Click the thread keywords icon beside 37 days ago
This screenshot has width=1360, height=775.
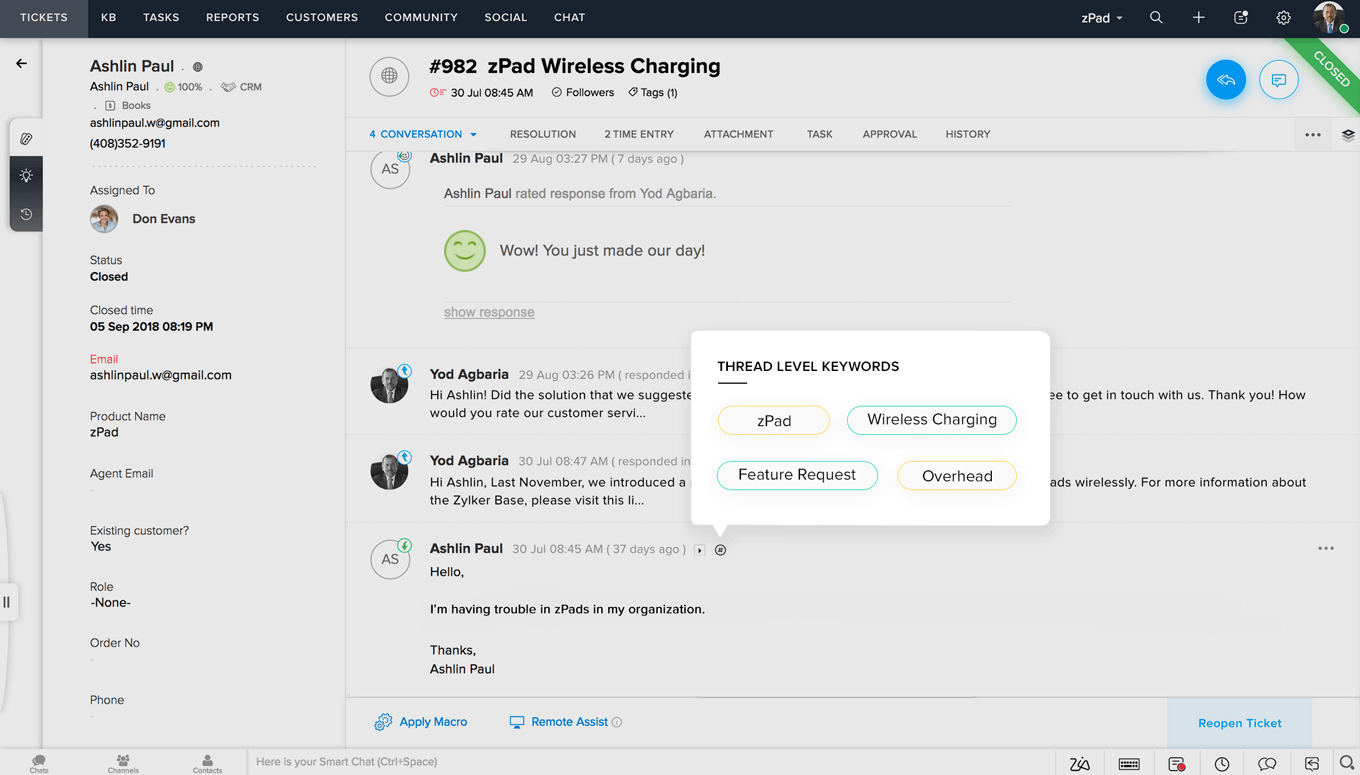click(720, 550)
